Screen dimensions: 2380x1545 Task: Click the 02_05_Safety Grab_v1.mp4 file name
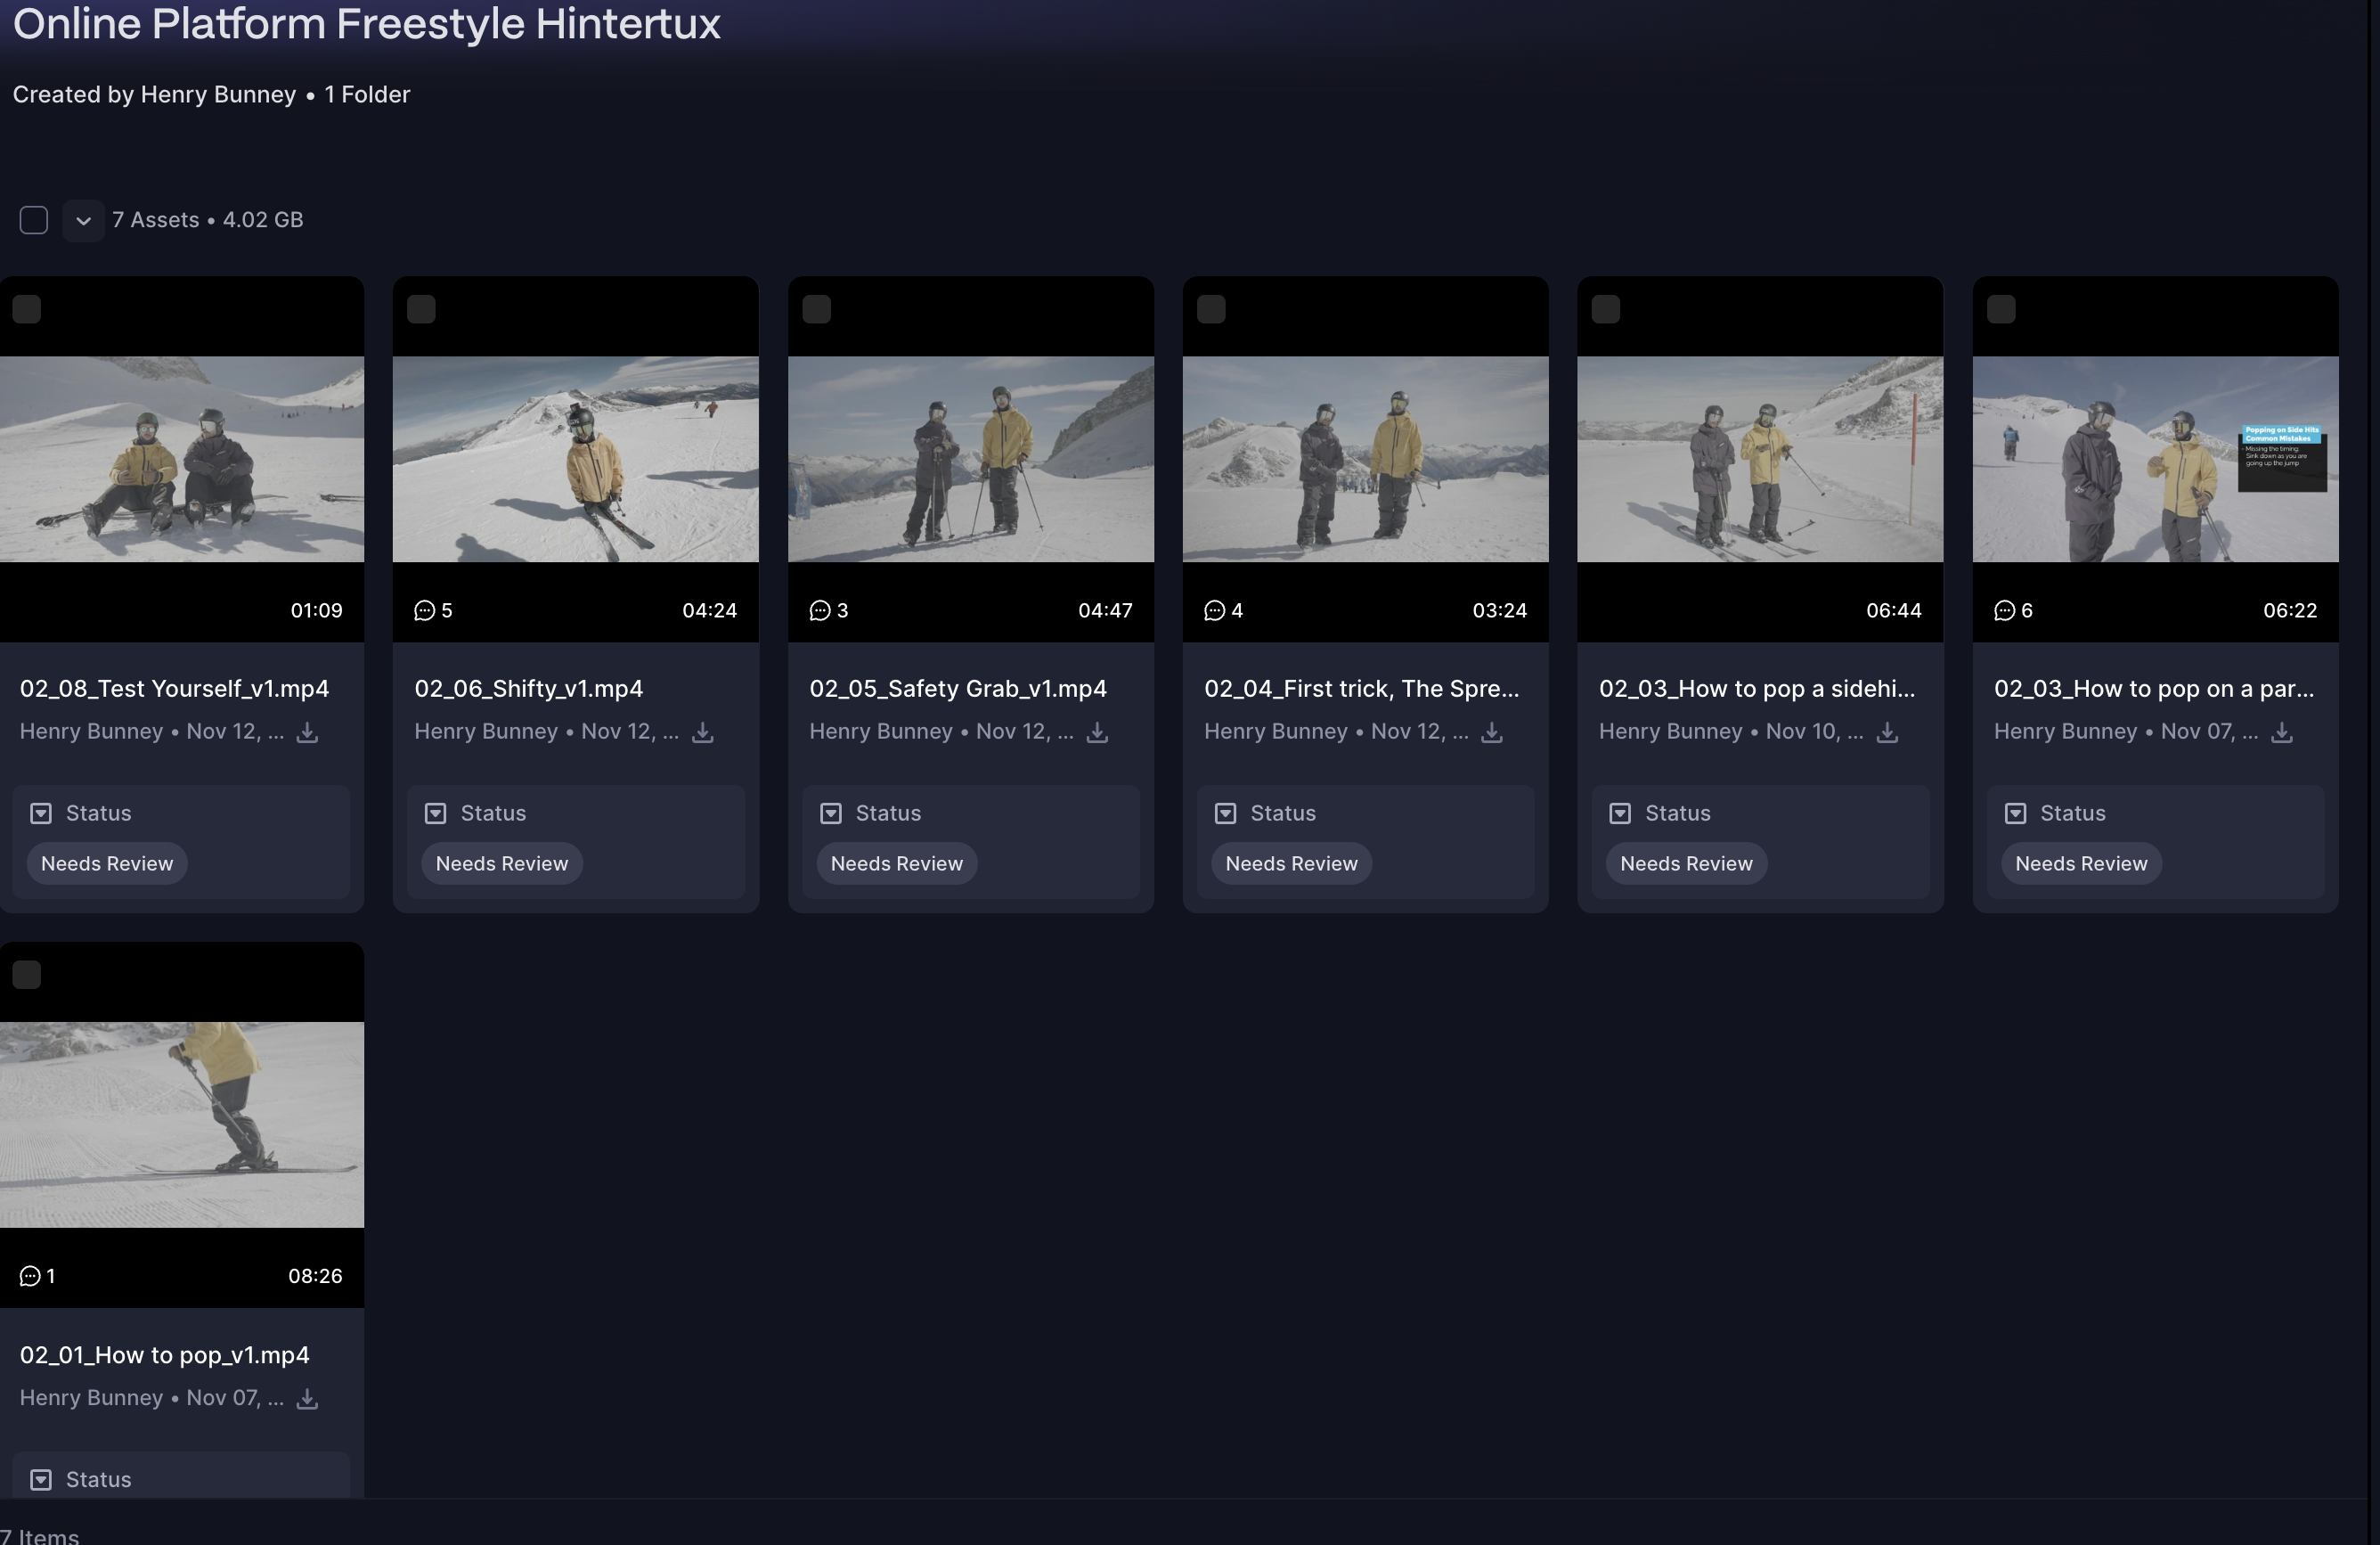point(957,689)
